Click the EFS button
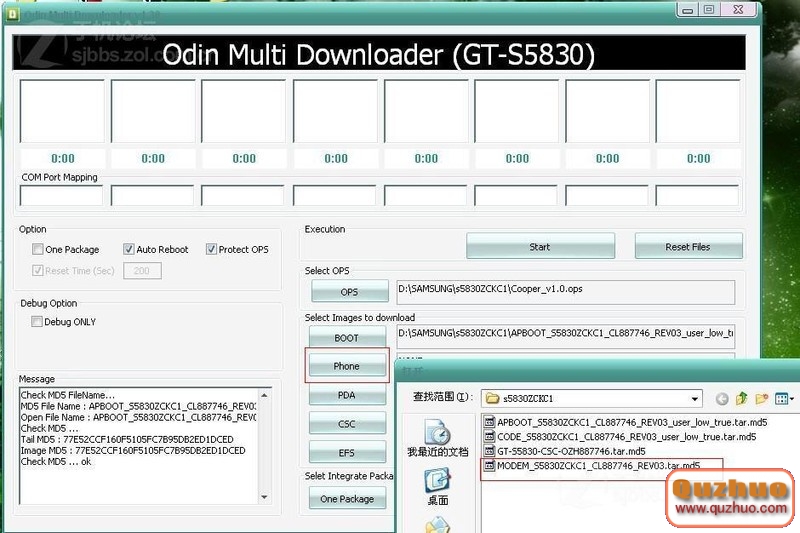The height and width of the screenshot is (533, 800). (347, 452)
